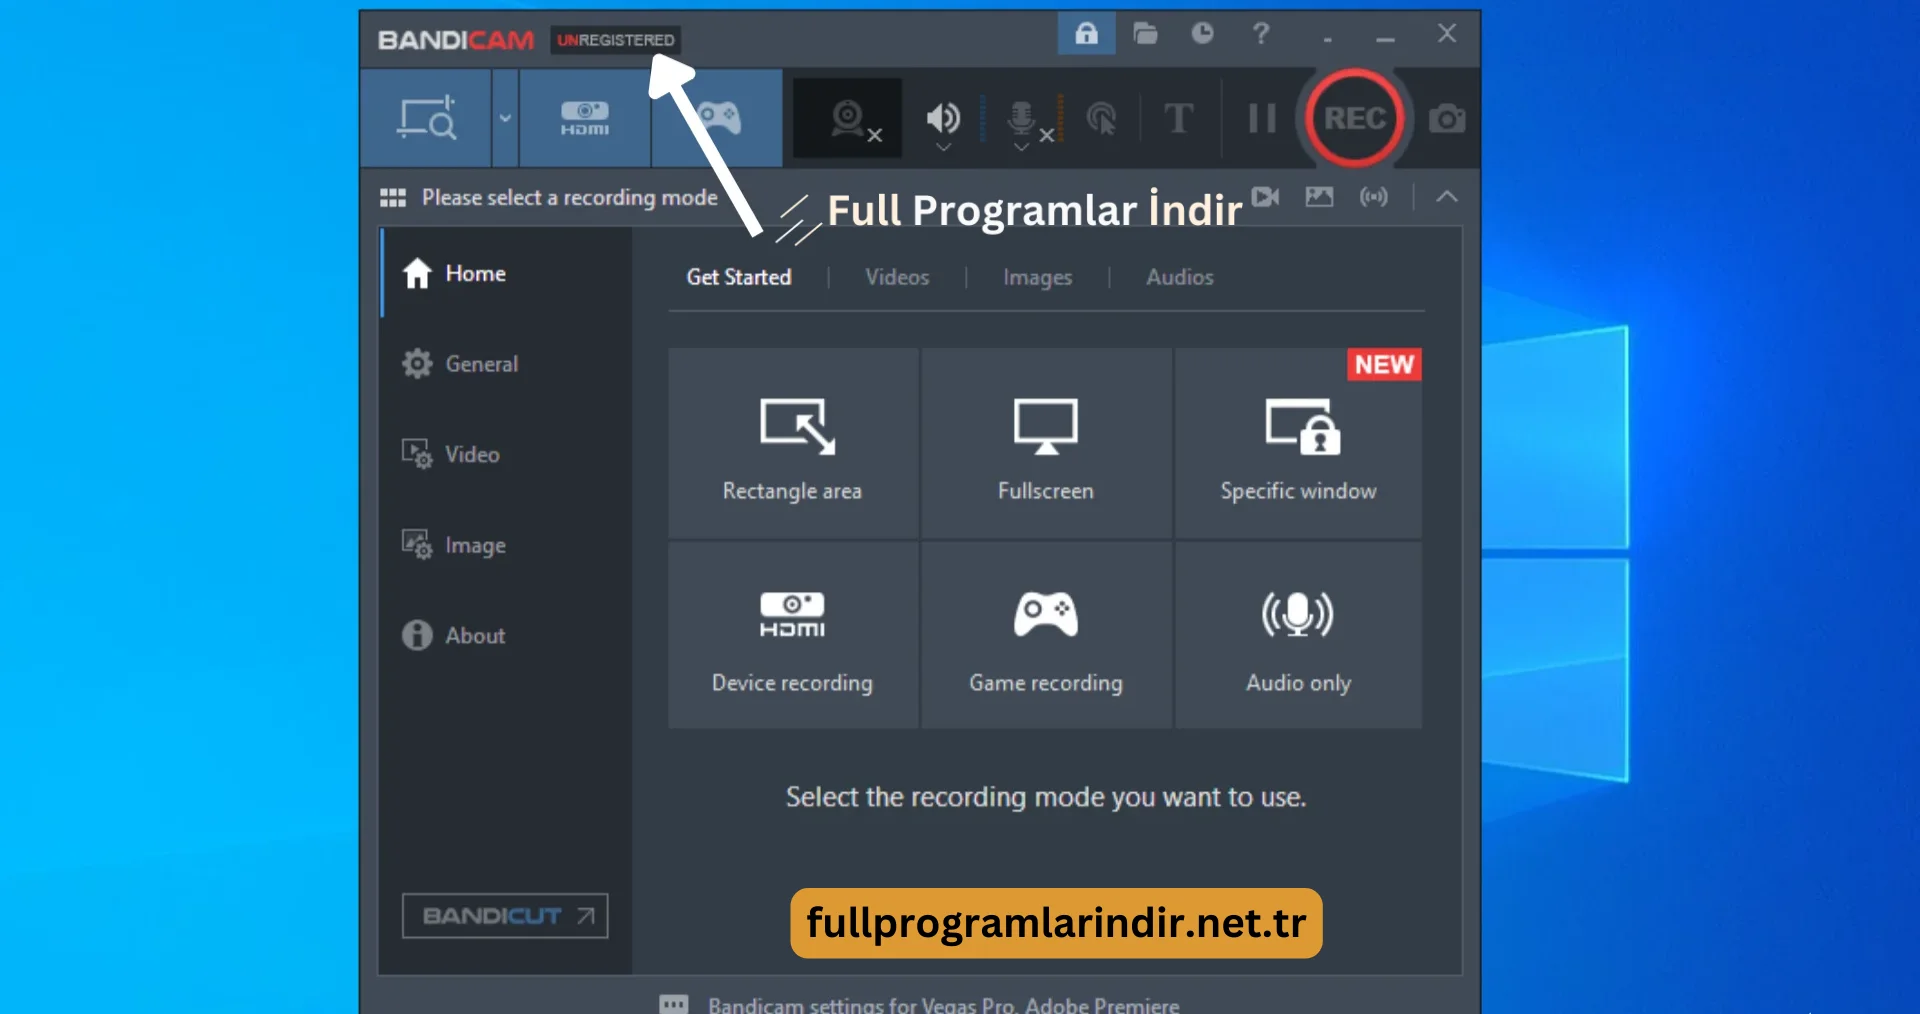Switch to the Get Started tab
Screen dimensions: 1920x1014
(738, 277)
